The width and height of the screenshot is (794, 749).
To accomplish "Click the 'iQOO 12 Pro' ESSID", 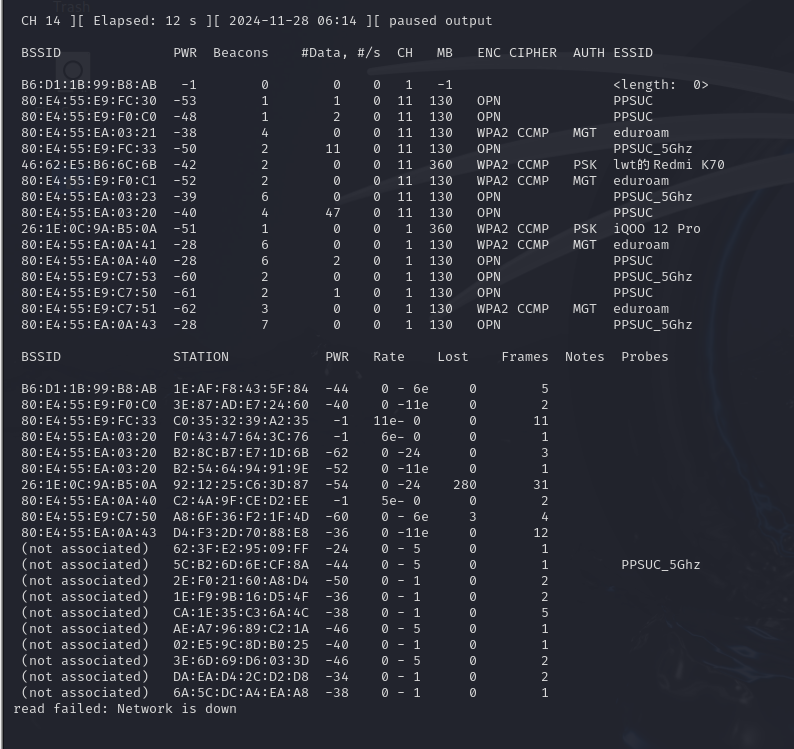I will 657,229.
